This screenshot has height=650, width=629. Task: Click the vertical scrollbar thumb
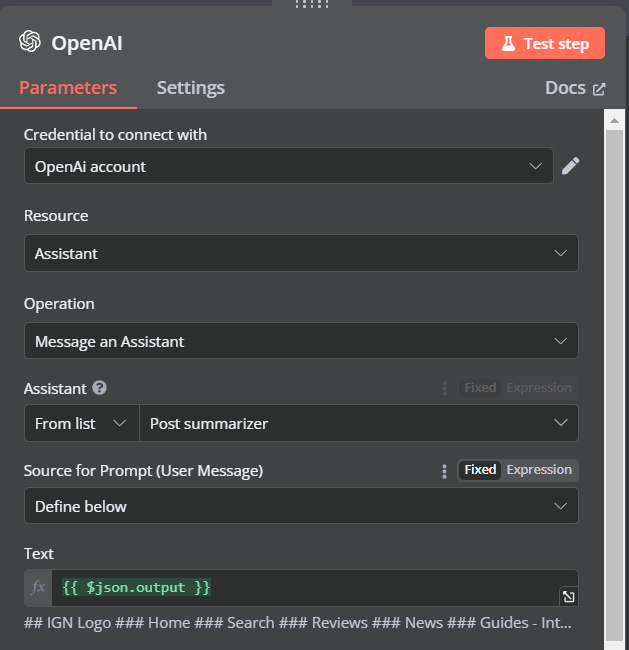point(614,386)
